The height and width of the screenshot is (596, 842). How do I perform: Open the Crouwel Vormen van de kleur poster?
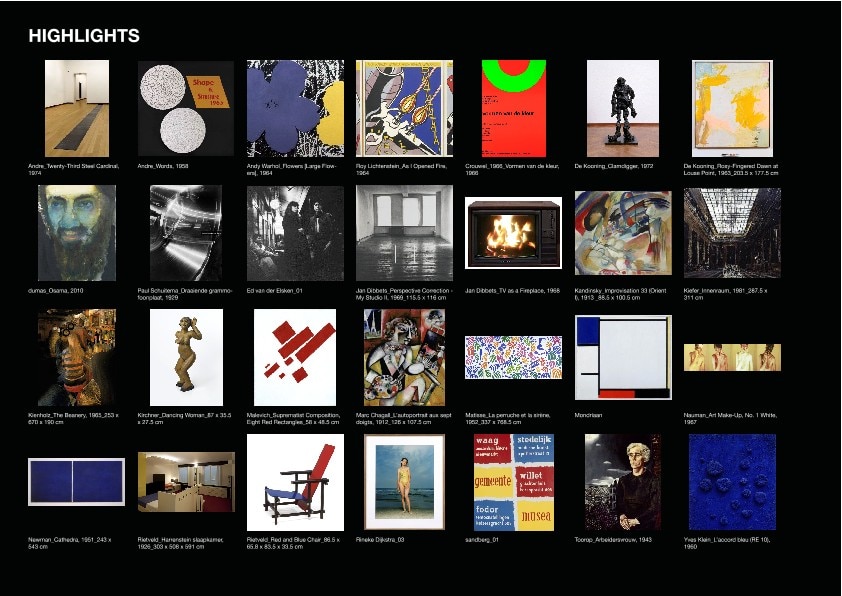[514, 108]
